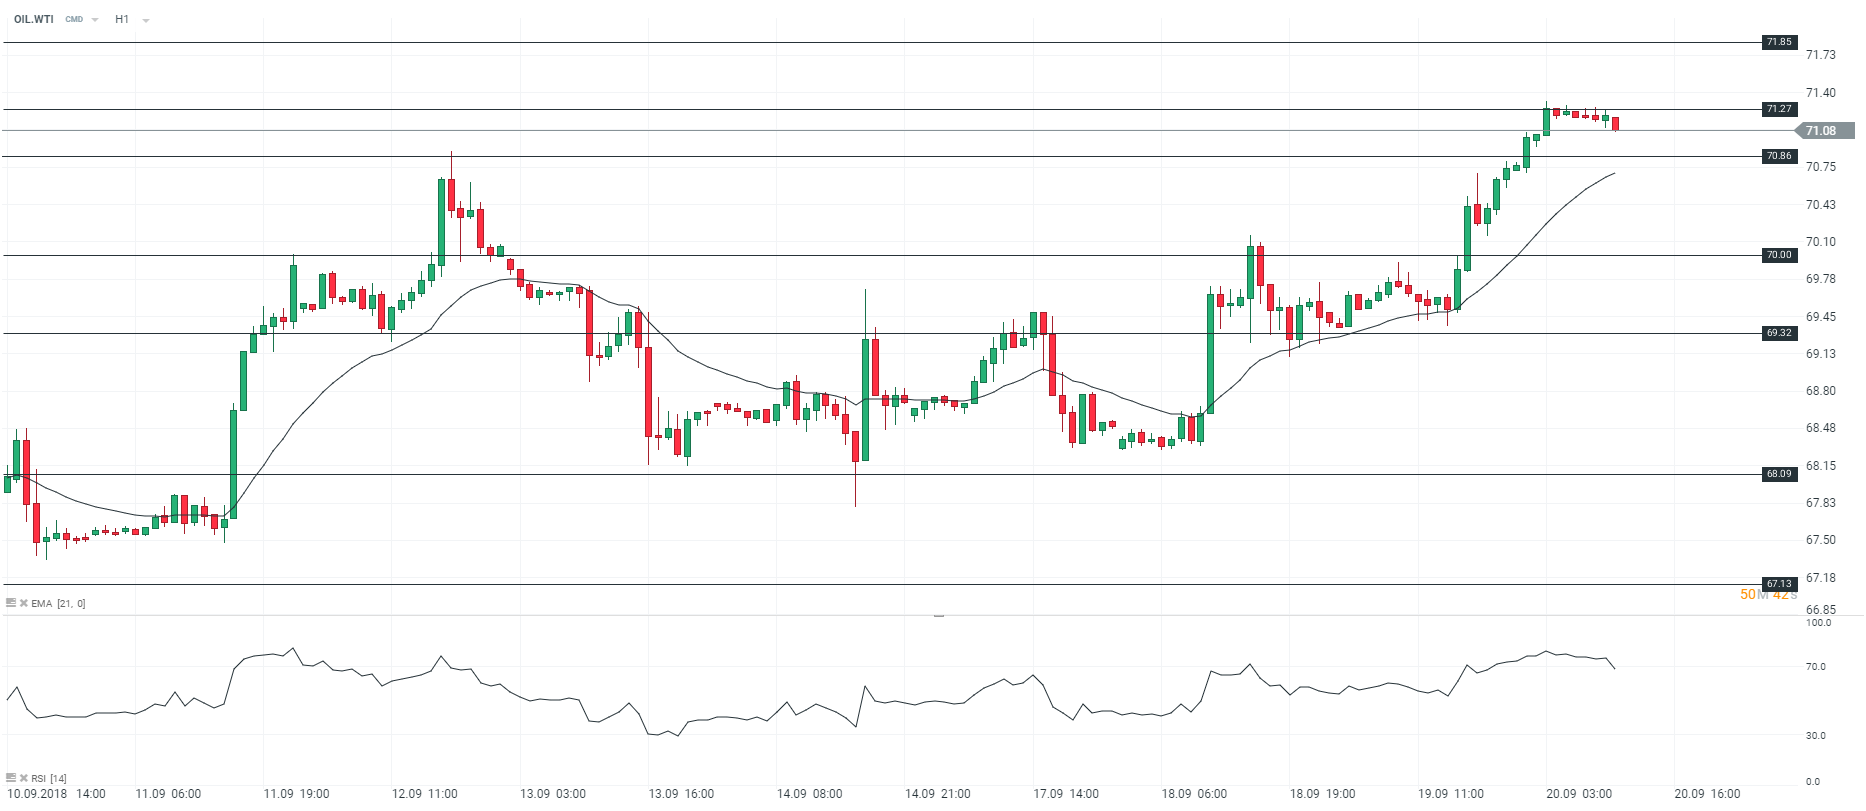The image size is (1866, 811).
Task: Open EMA indicator settings icon
Action: [x=11, y=603]
